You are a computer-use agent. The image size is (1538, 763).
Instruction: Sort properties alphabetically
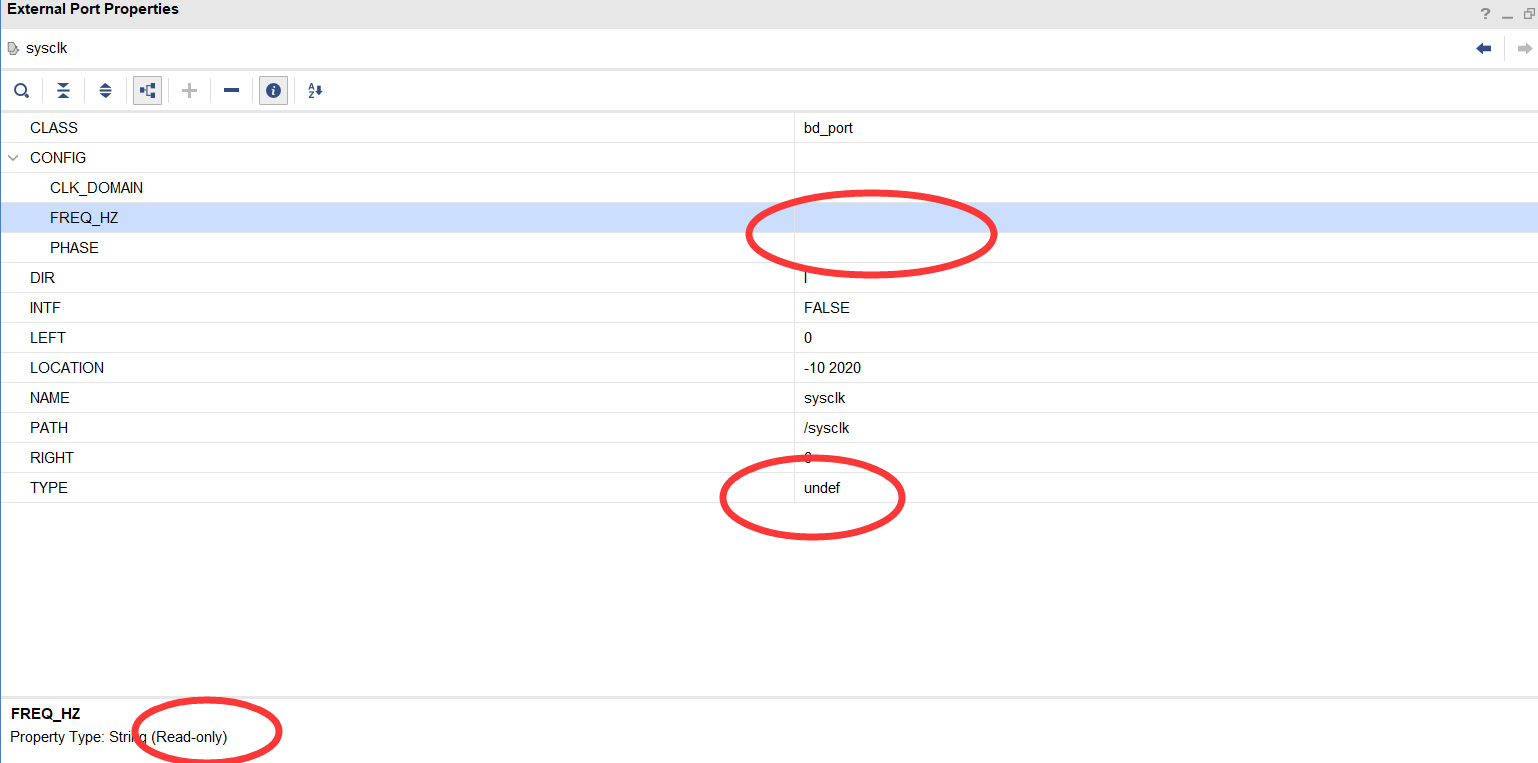click(x=314, y=90)
